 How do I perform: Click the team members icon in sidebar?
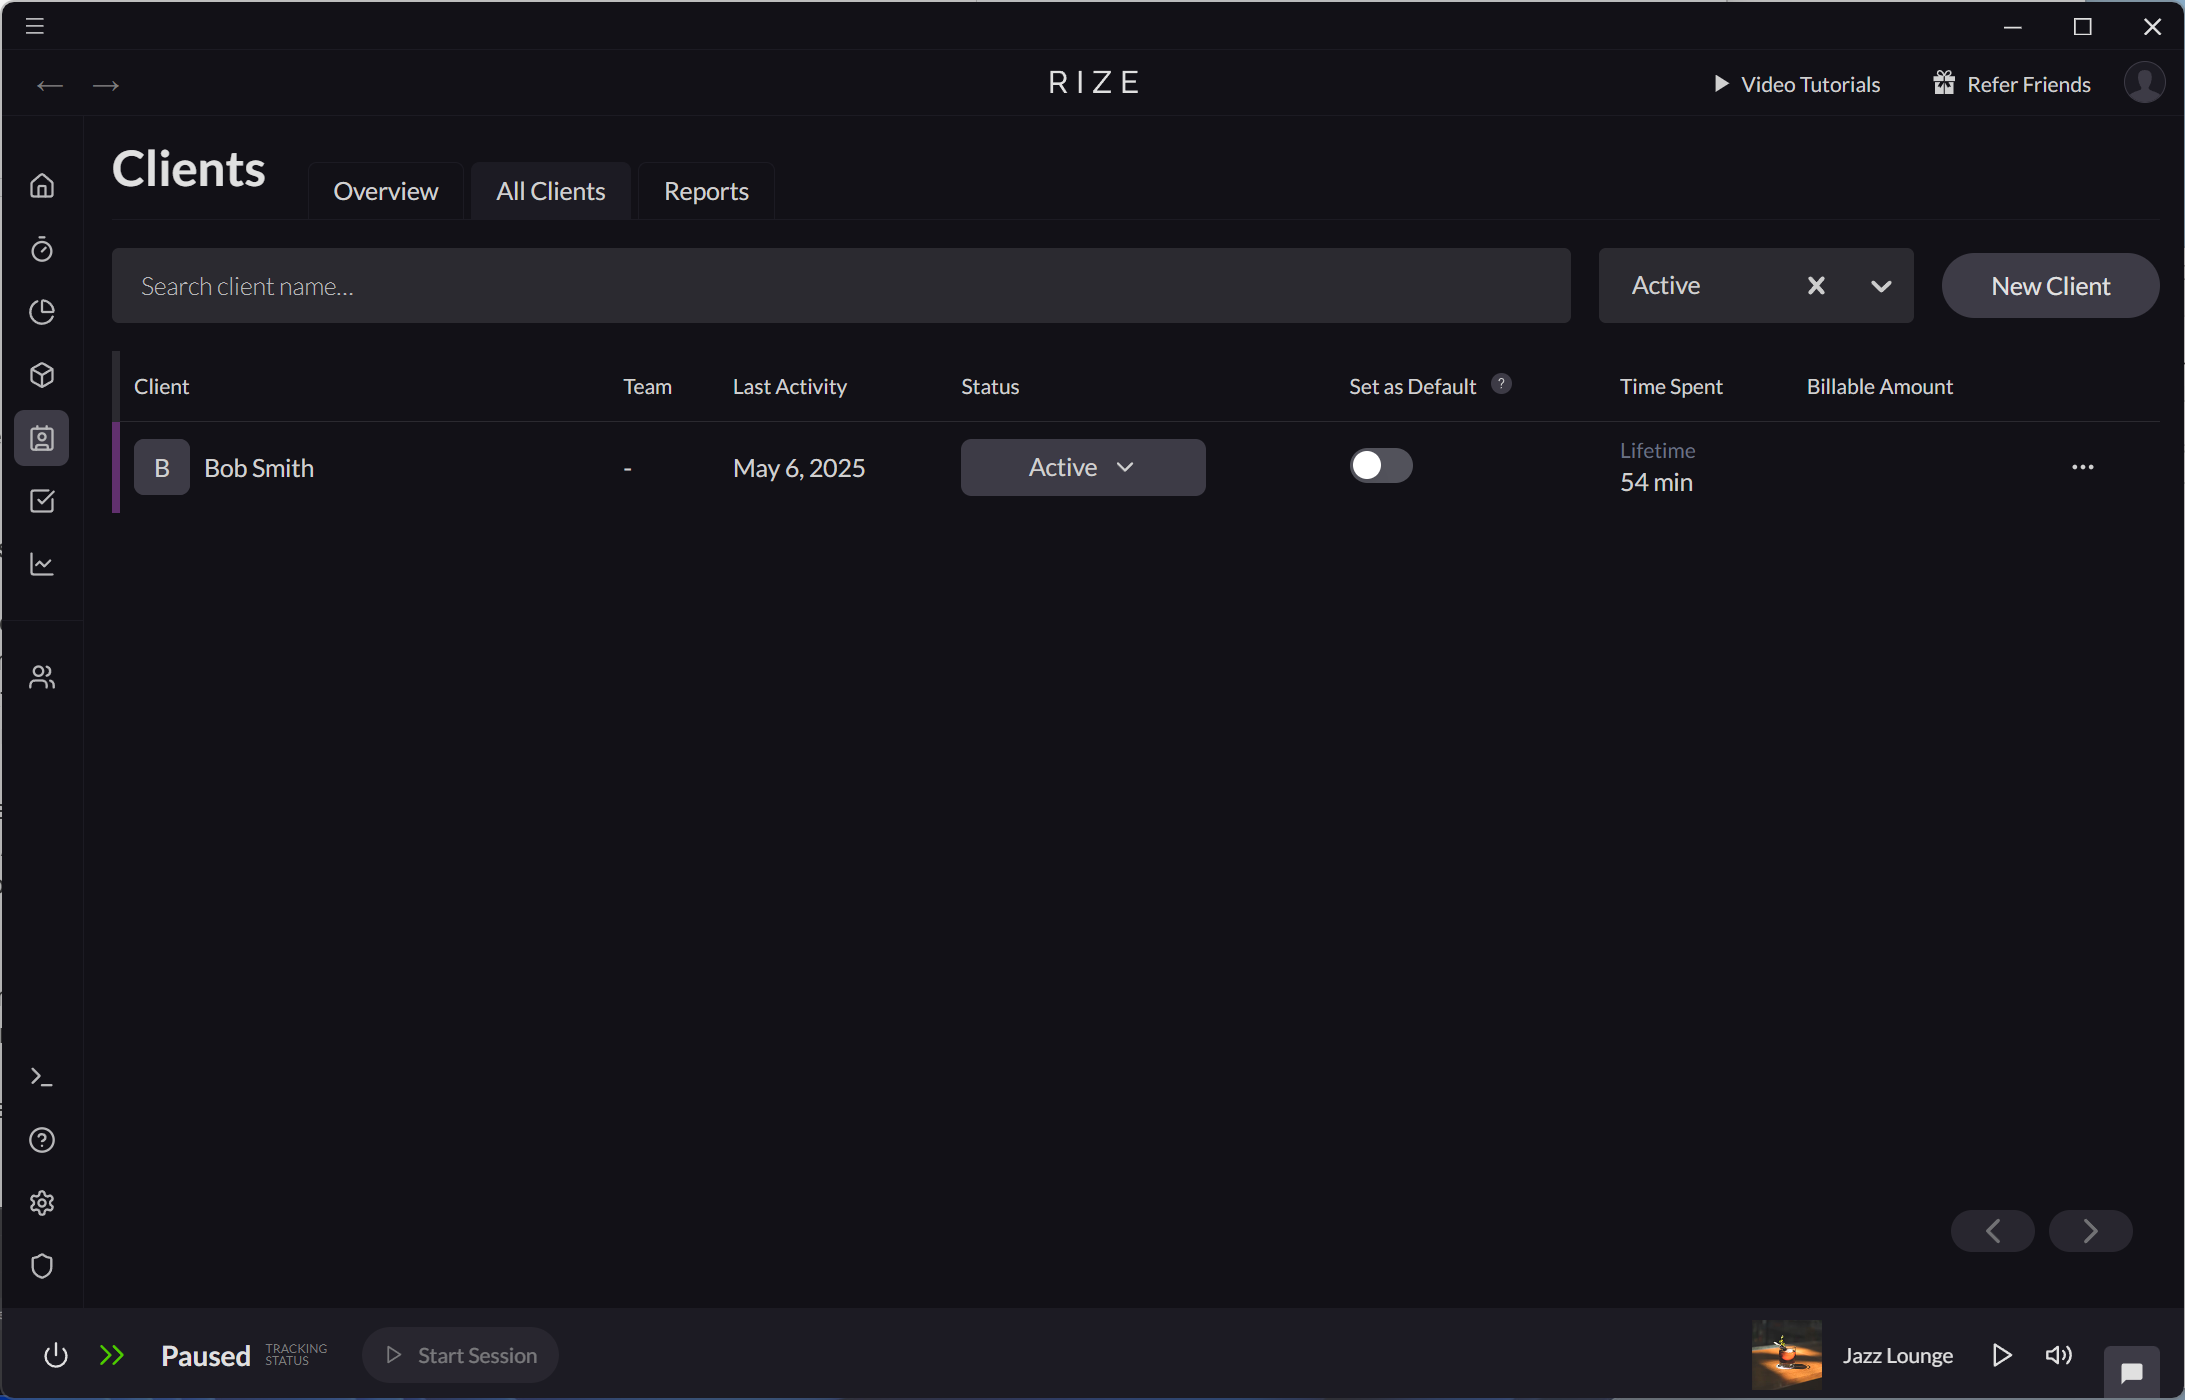[42, 676]
